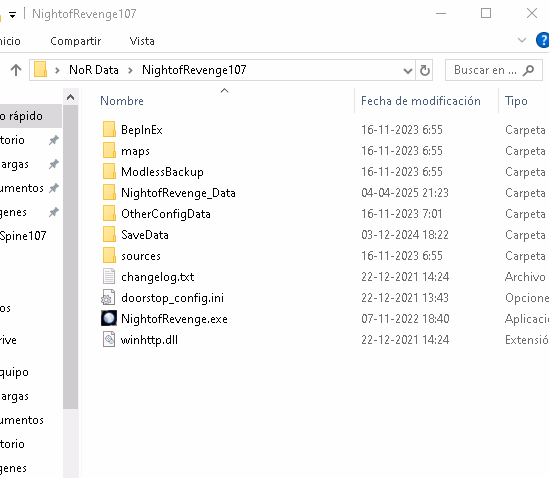
Task: Open the BepInEx folder icon
Action: coord(109,130)
